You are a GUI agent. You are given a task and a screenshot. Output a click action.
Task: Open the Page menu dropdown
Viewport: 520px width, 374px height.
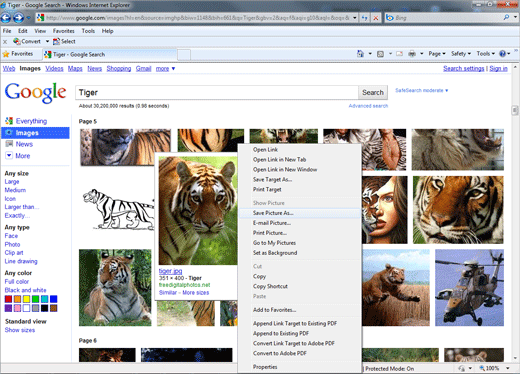click(x=437, y=54)
